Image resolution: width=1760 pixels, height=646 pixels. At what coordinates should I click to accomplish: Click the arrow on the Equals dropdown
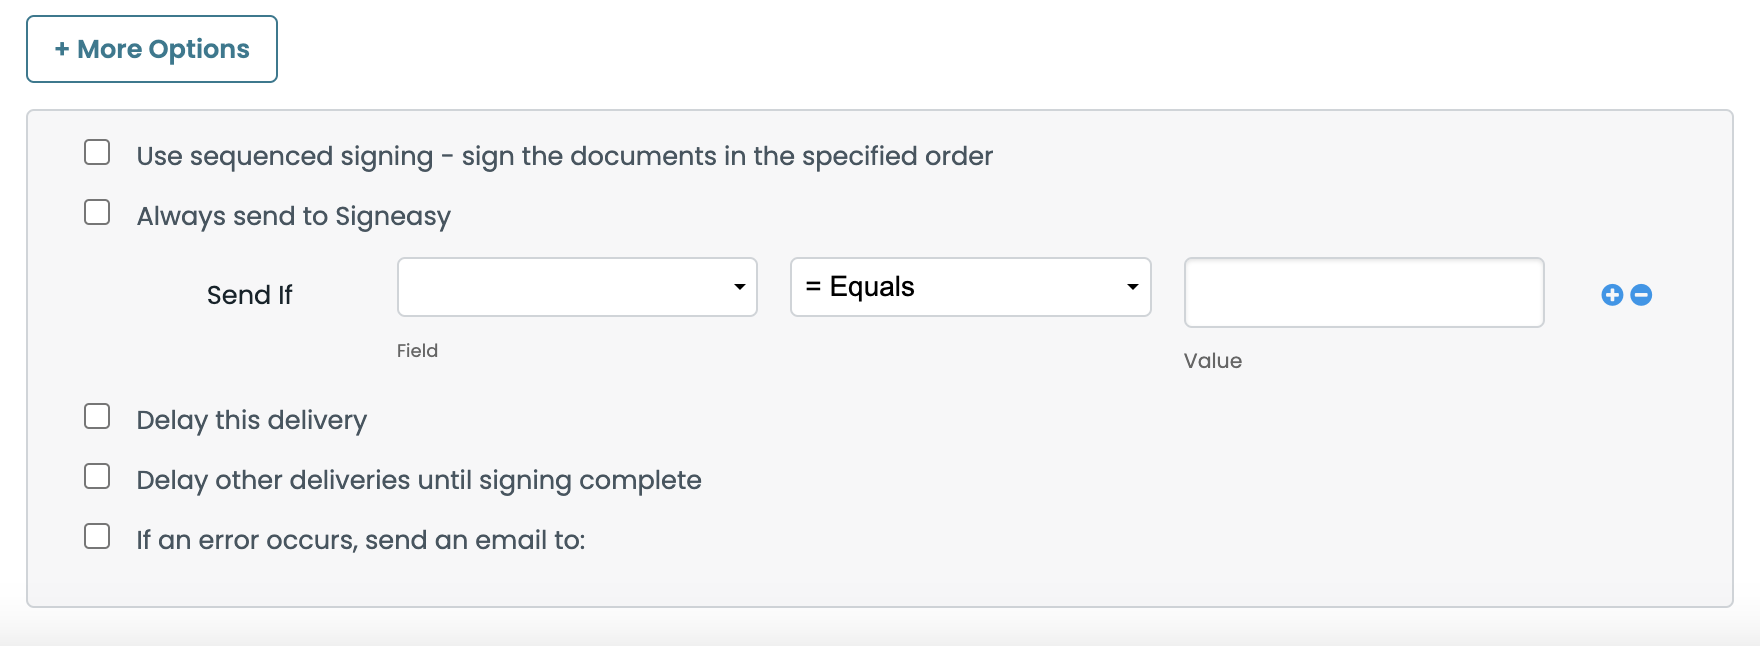click(x=1133, y=287)
